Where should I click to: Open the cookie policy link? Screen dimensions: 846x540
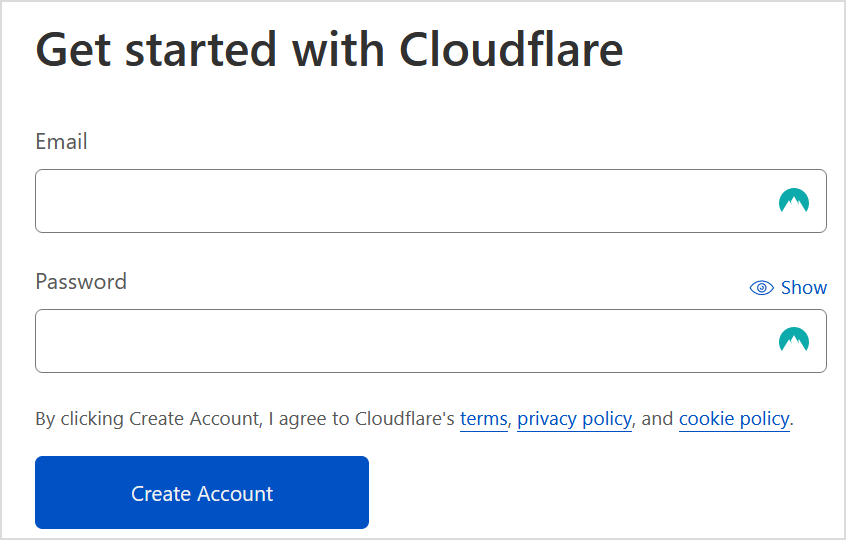click(734, 419)
